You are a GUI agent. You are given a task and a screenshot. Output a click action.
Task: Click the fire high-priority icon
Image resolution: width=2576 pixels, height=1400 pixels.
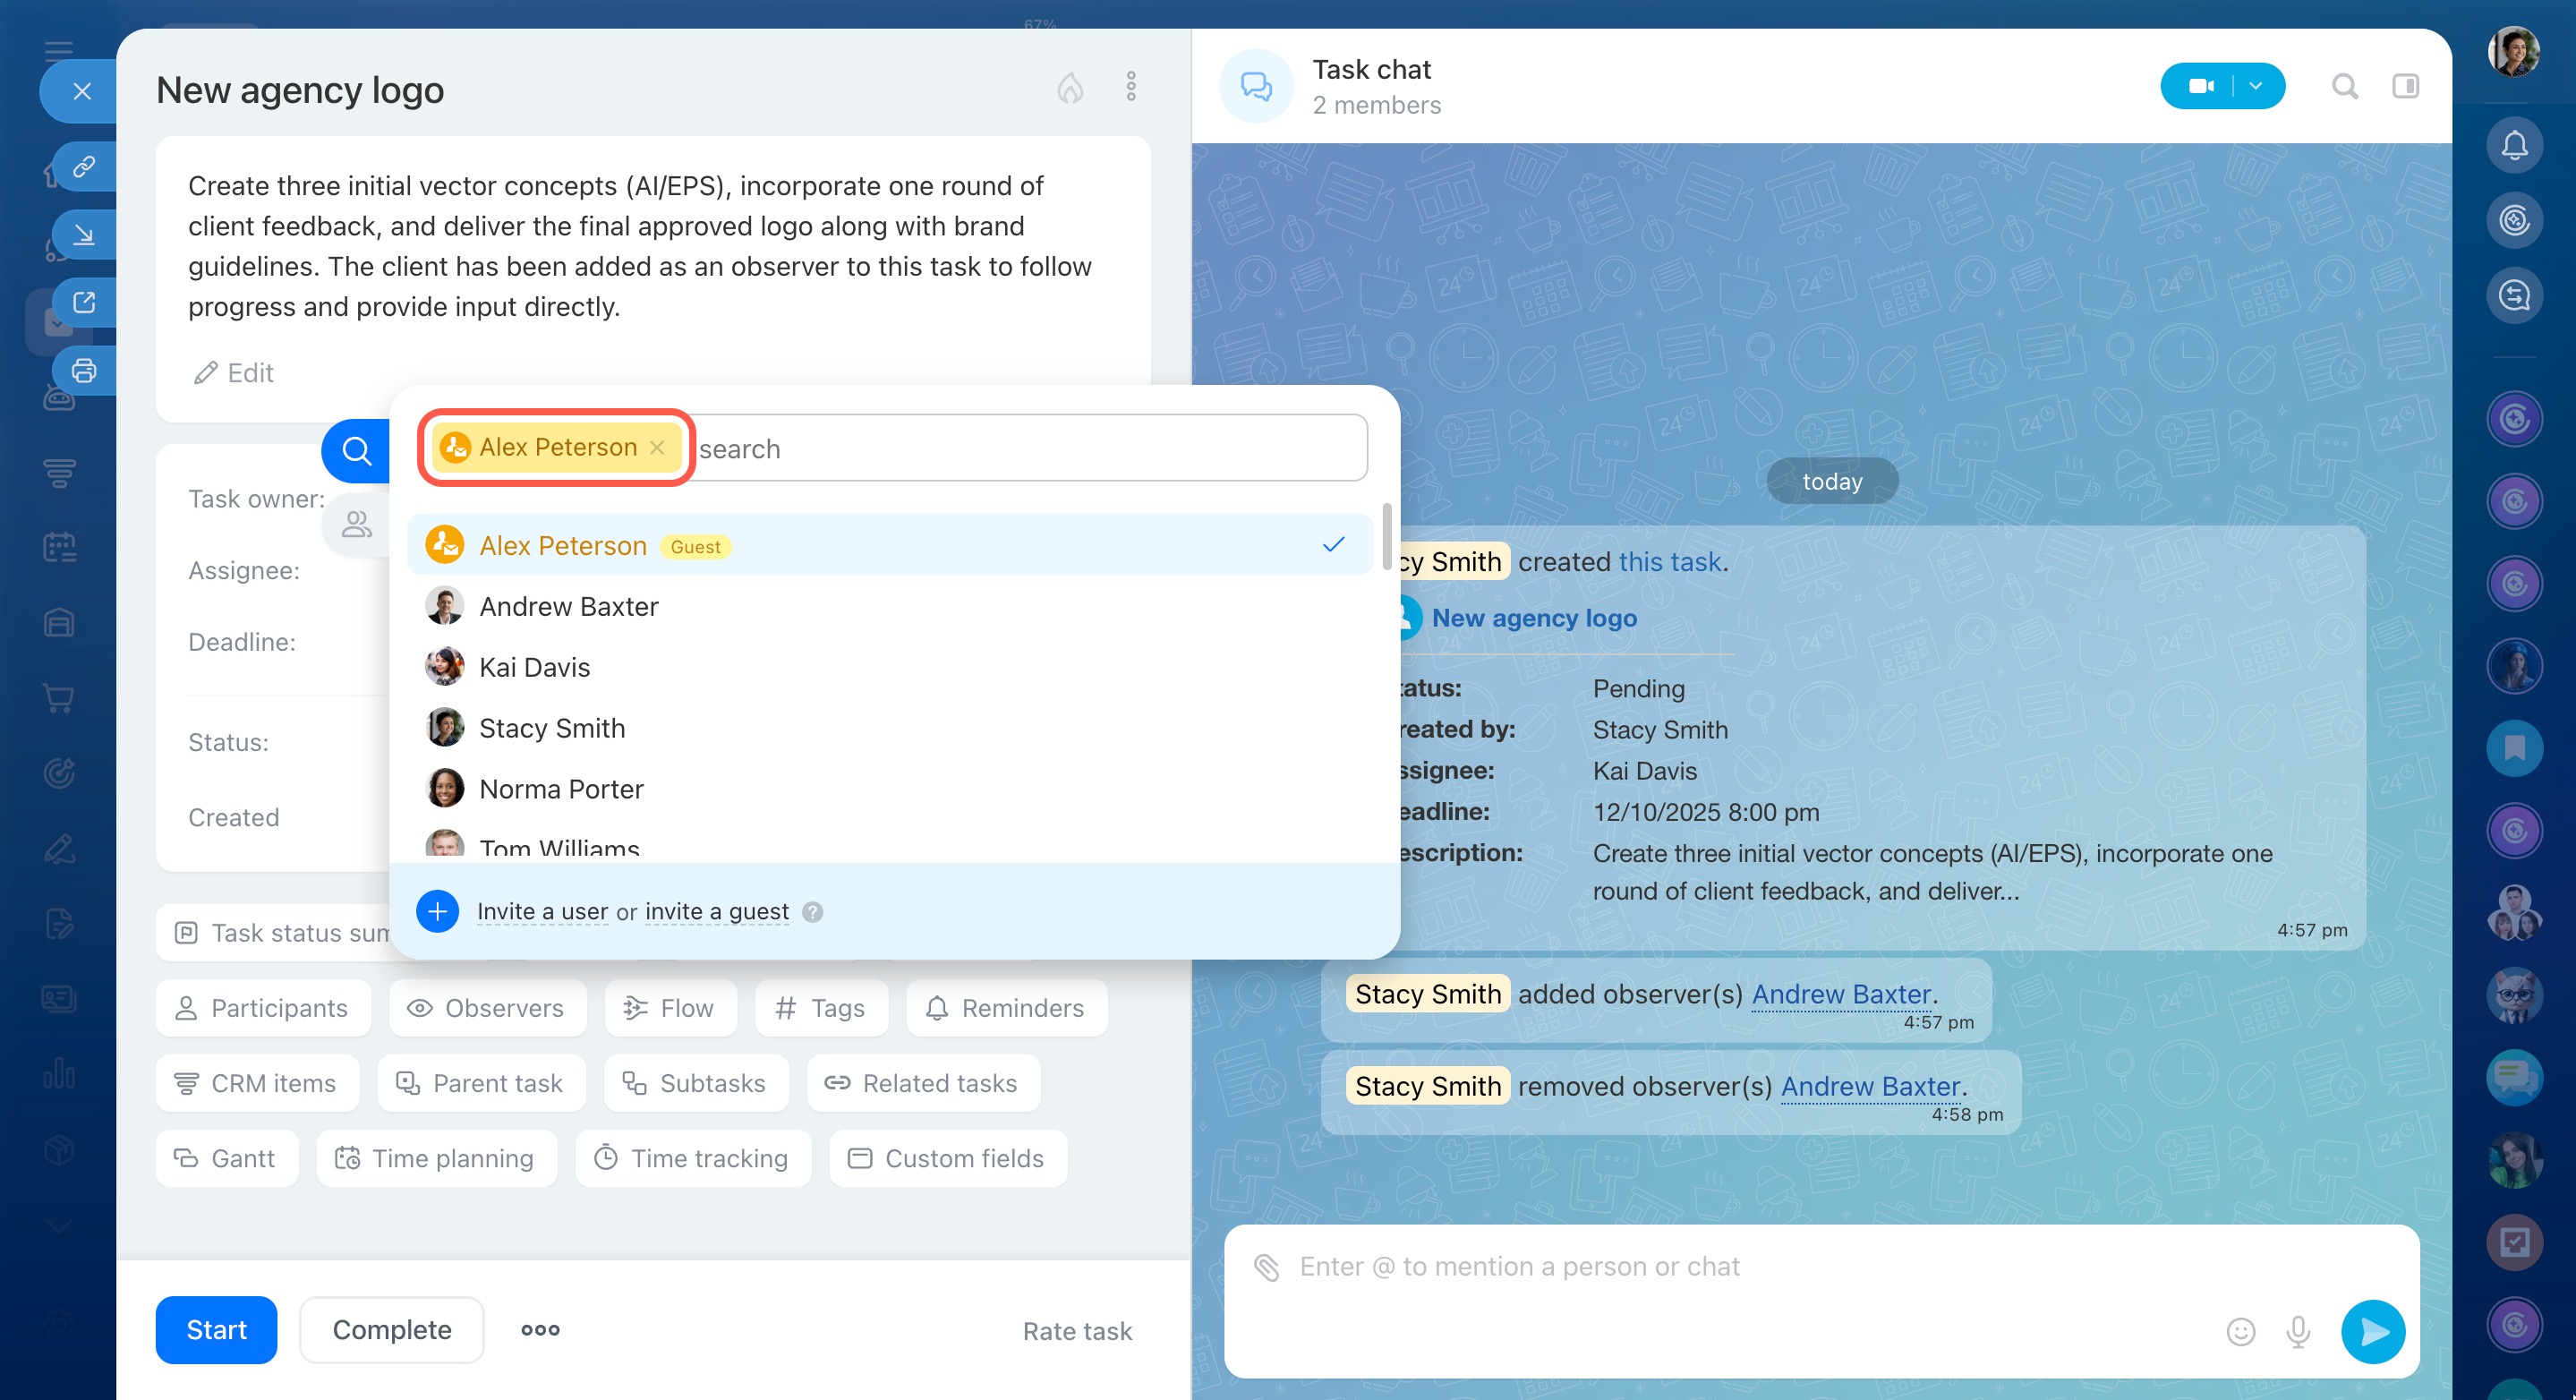1070,89
